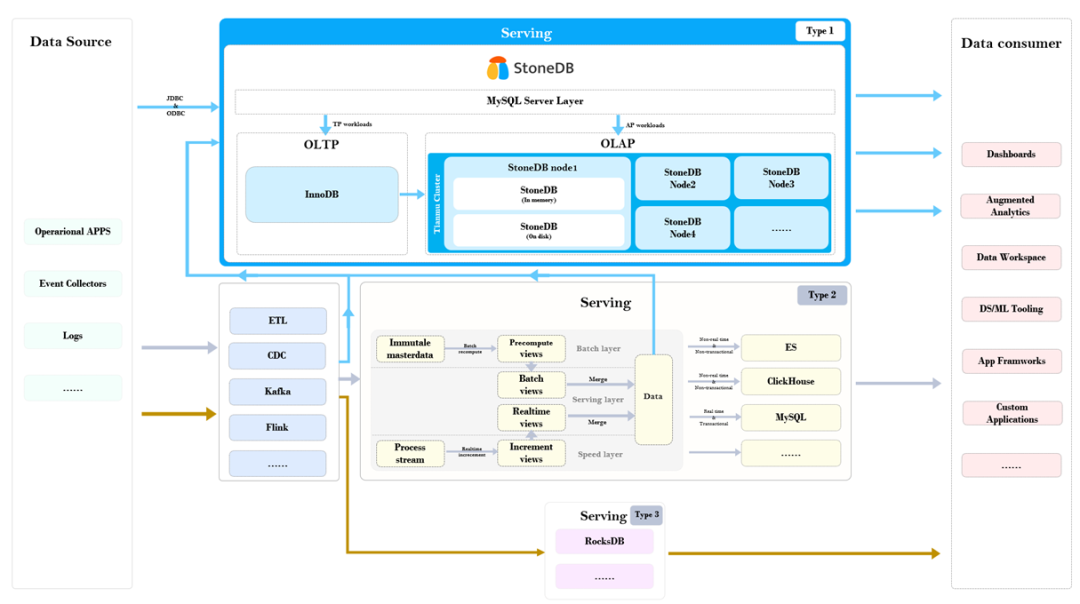Viewport: 1080px width, 604px height.
Task: Select the ClickHouse box
Action: (x=791, y=382)
